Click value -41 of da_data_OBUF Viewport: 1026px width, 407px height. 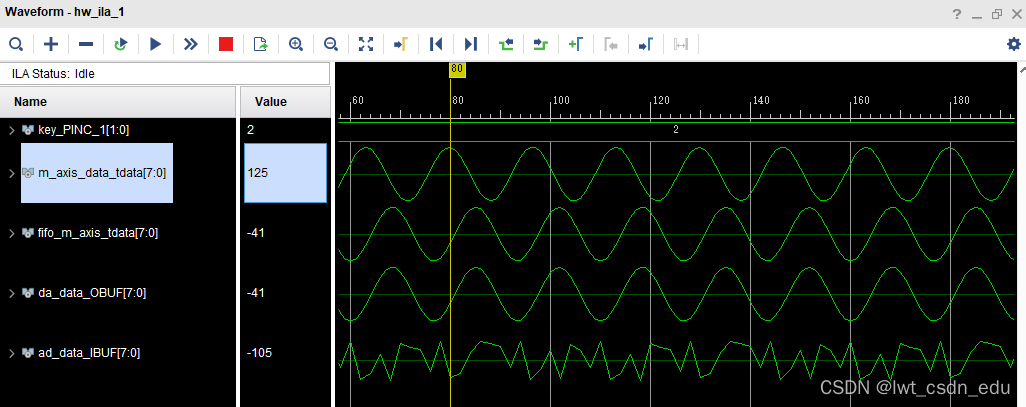[x=256, y=292]
